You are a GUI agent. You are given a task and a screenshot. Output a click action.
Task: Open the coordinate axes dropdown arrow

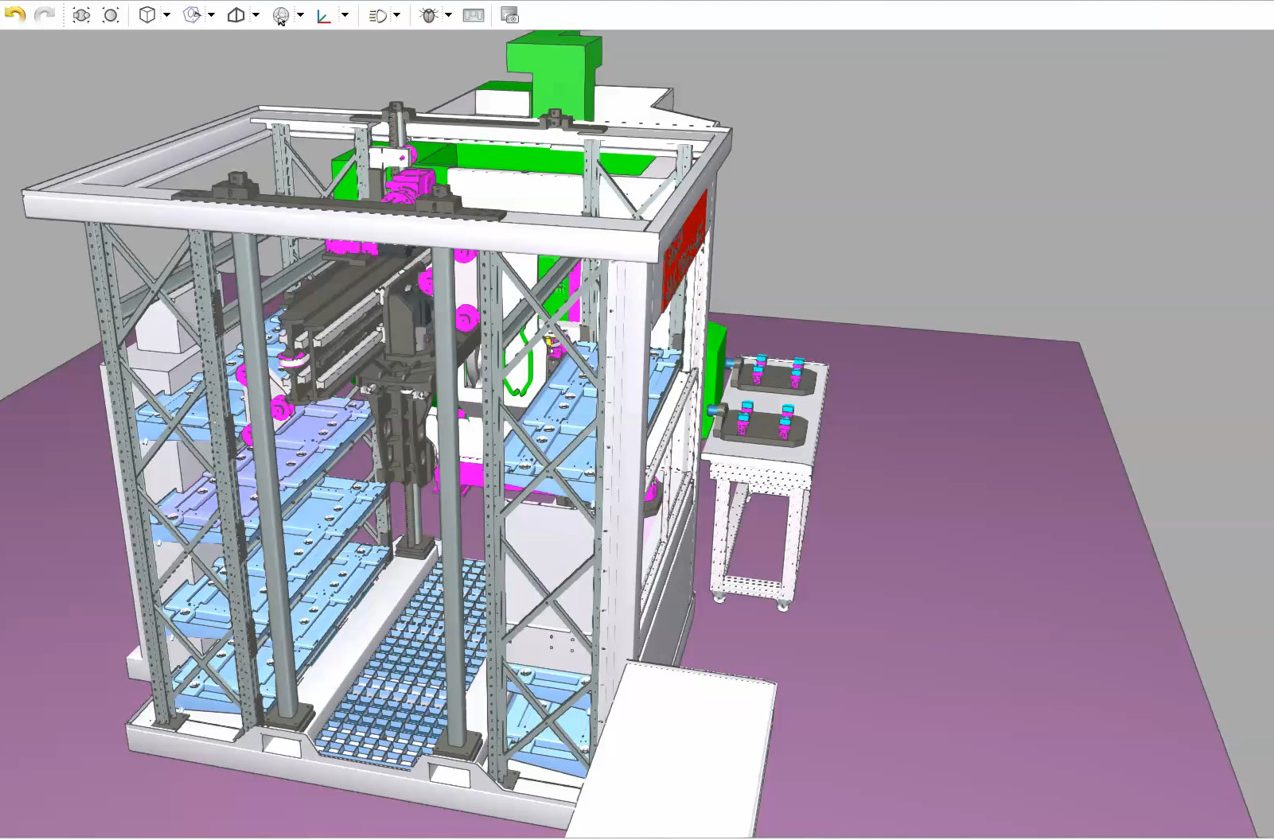click(x=345, y=15)
